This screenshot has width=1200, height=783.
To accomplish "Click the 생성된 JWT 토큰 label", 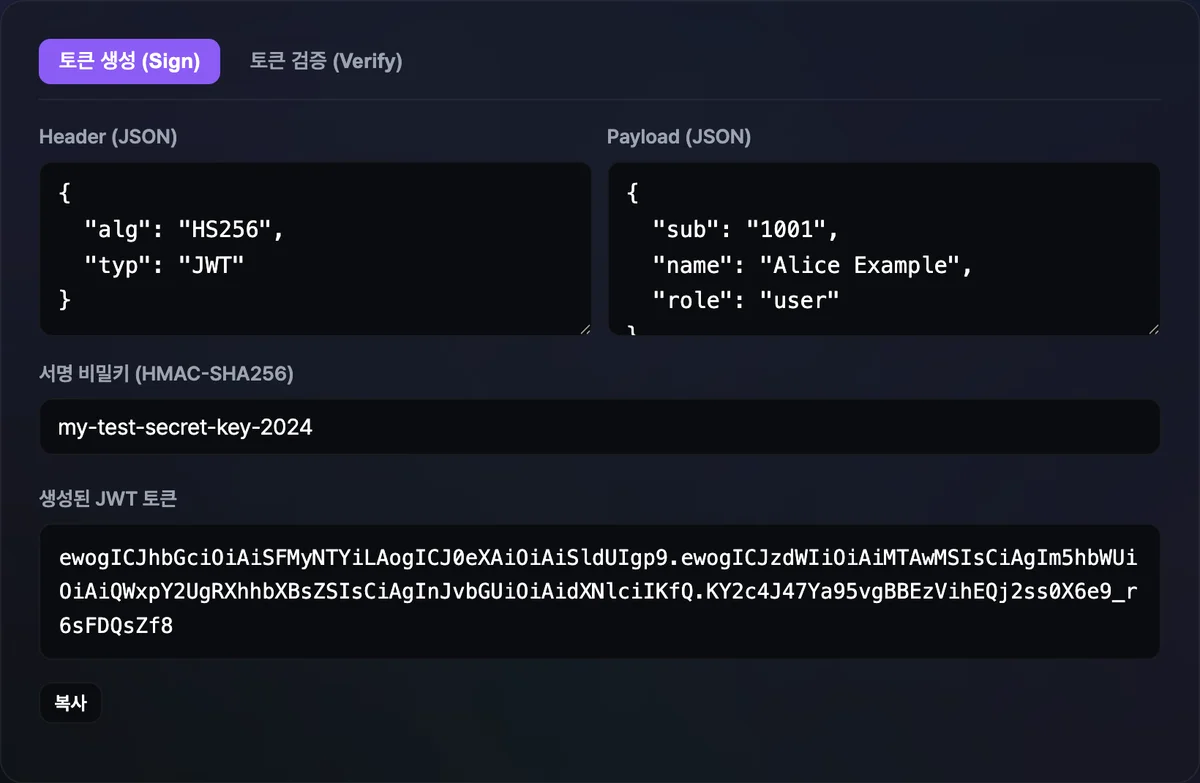I will [108, 498].
